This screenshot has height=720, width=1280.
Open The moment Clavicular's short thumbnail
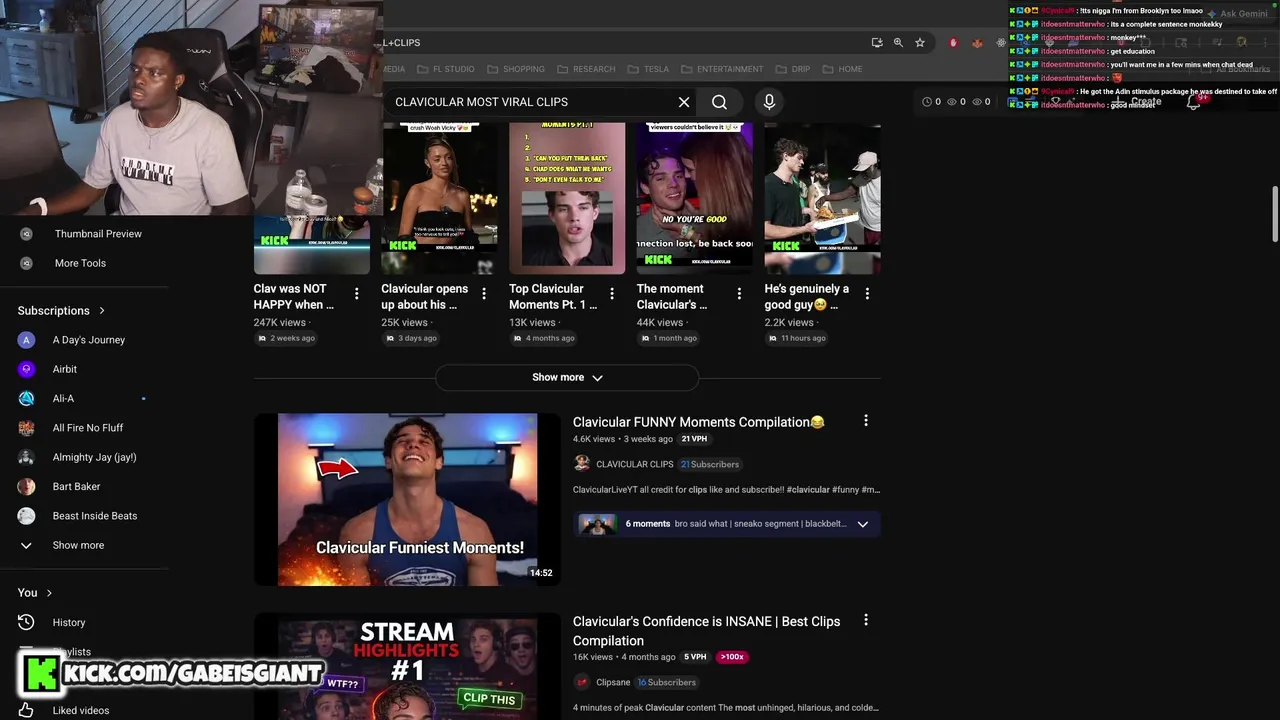coord(695,198)
